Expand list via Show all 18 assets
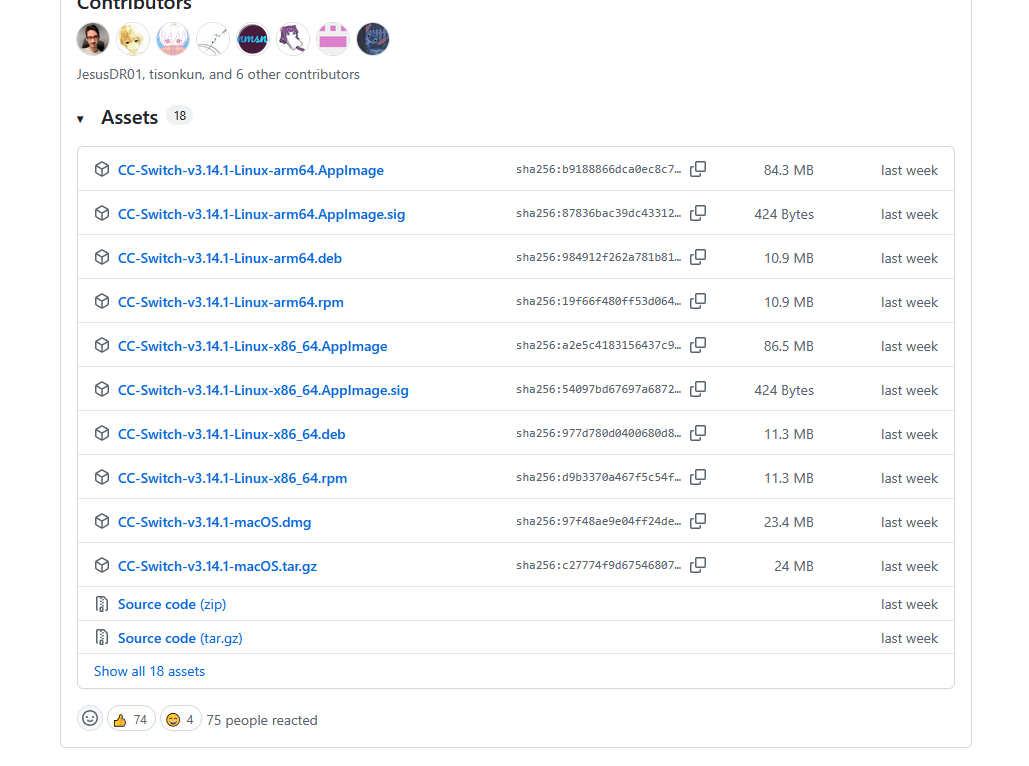Screen dimensions: 1029x766 click(x=149, y=671)
